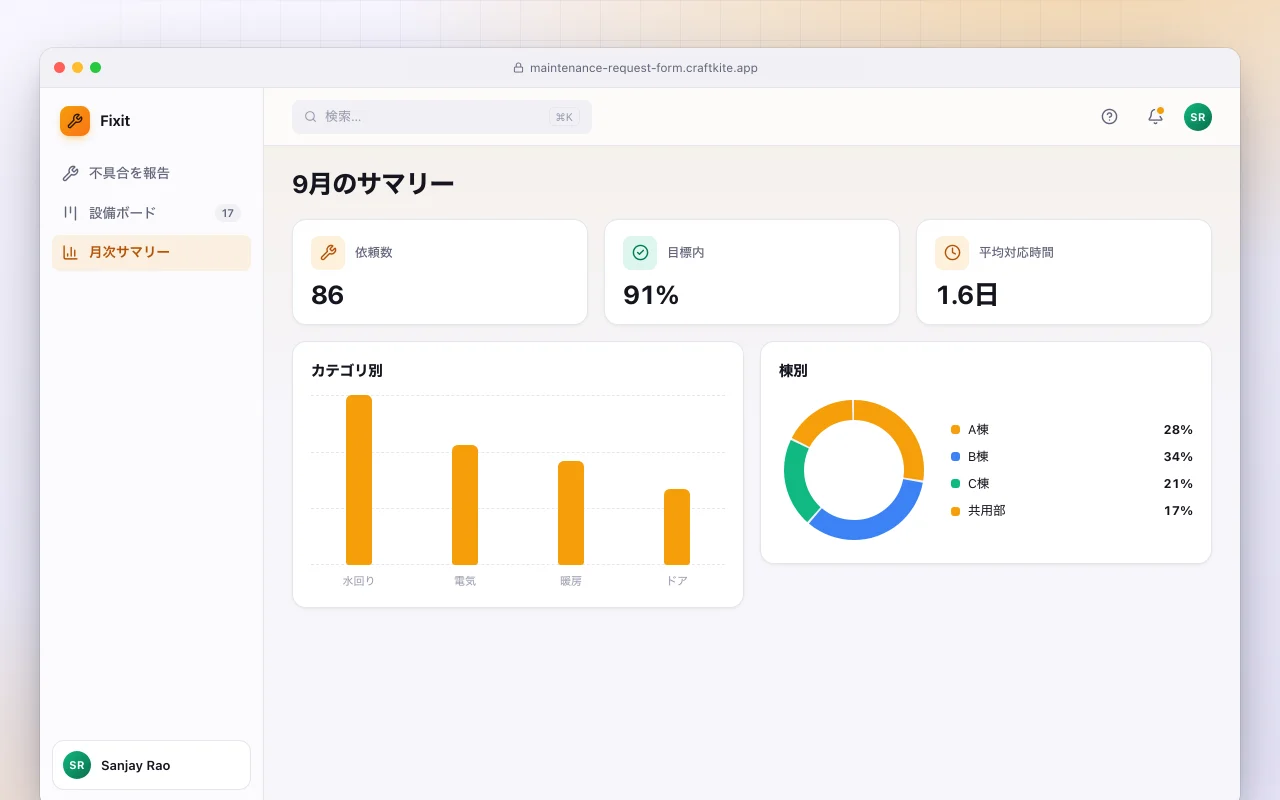The height and width of the screenshot is (800, 1280).
Task: Click the 電気 bar in the chart
Action: (465, 505)
